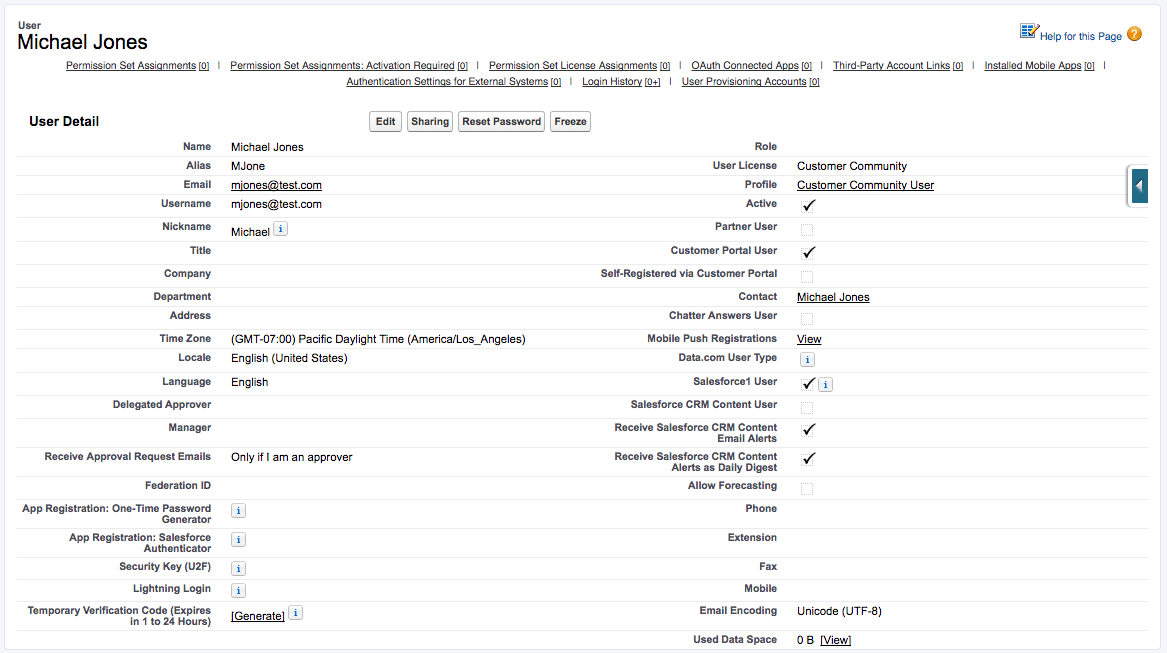The width and height of the screenshot is (1167, 653).
Task: Toggle the Allow Forecasting checkbox
Action: (807, 488)
